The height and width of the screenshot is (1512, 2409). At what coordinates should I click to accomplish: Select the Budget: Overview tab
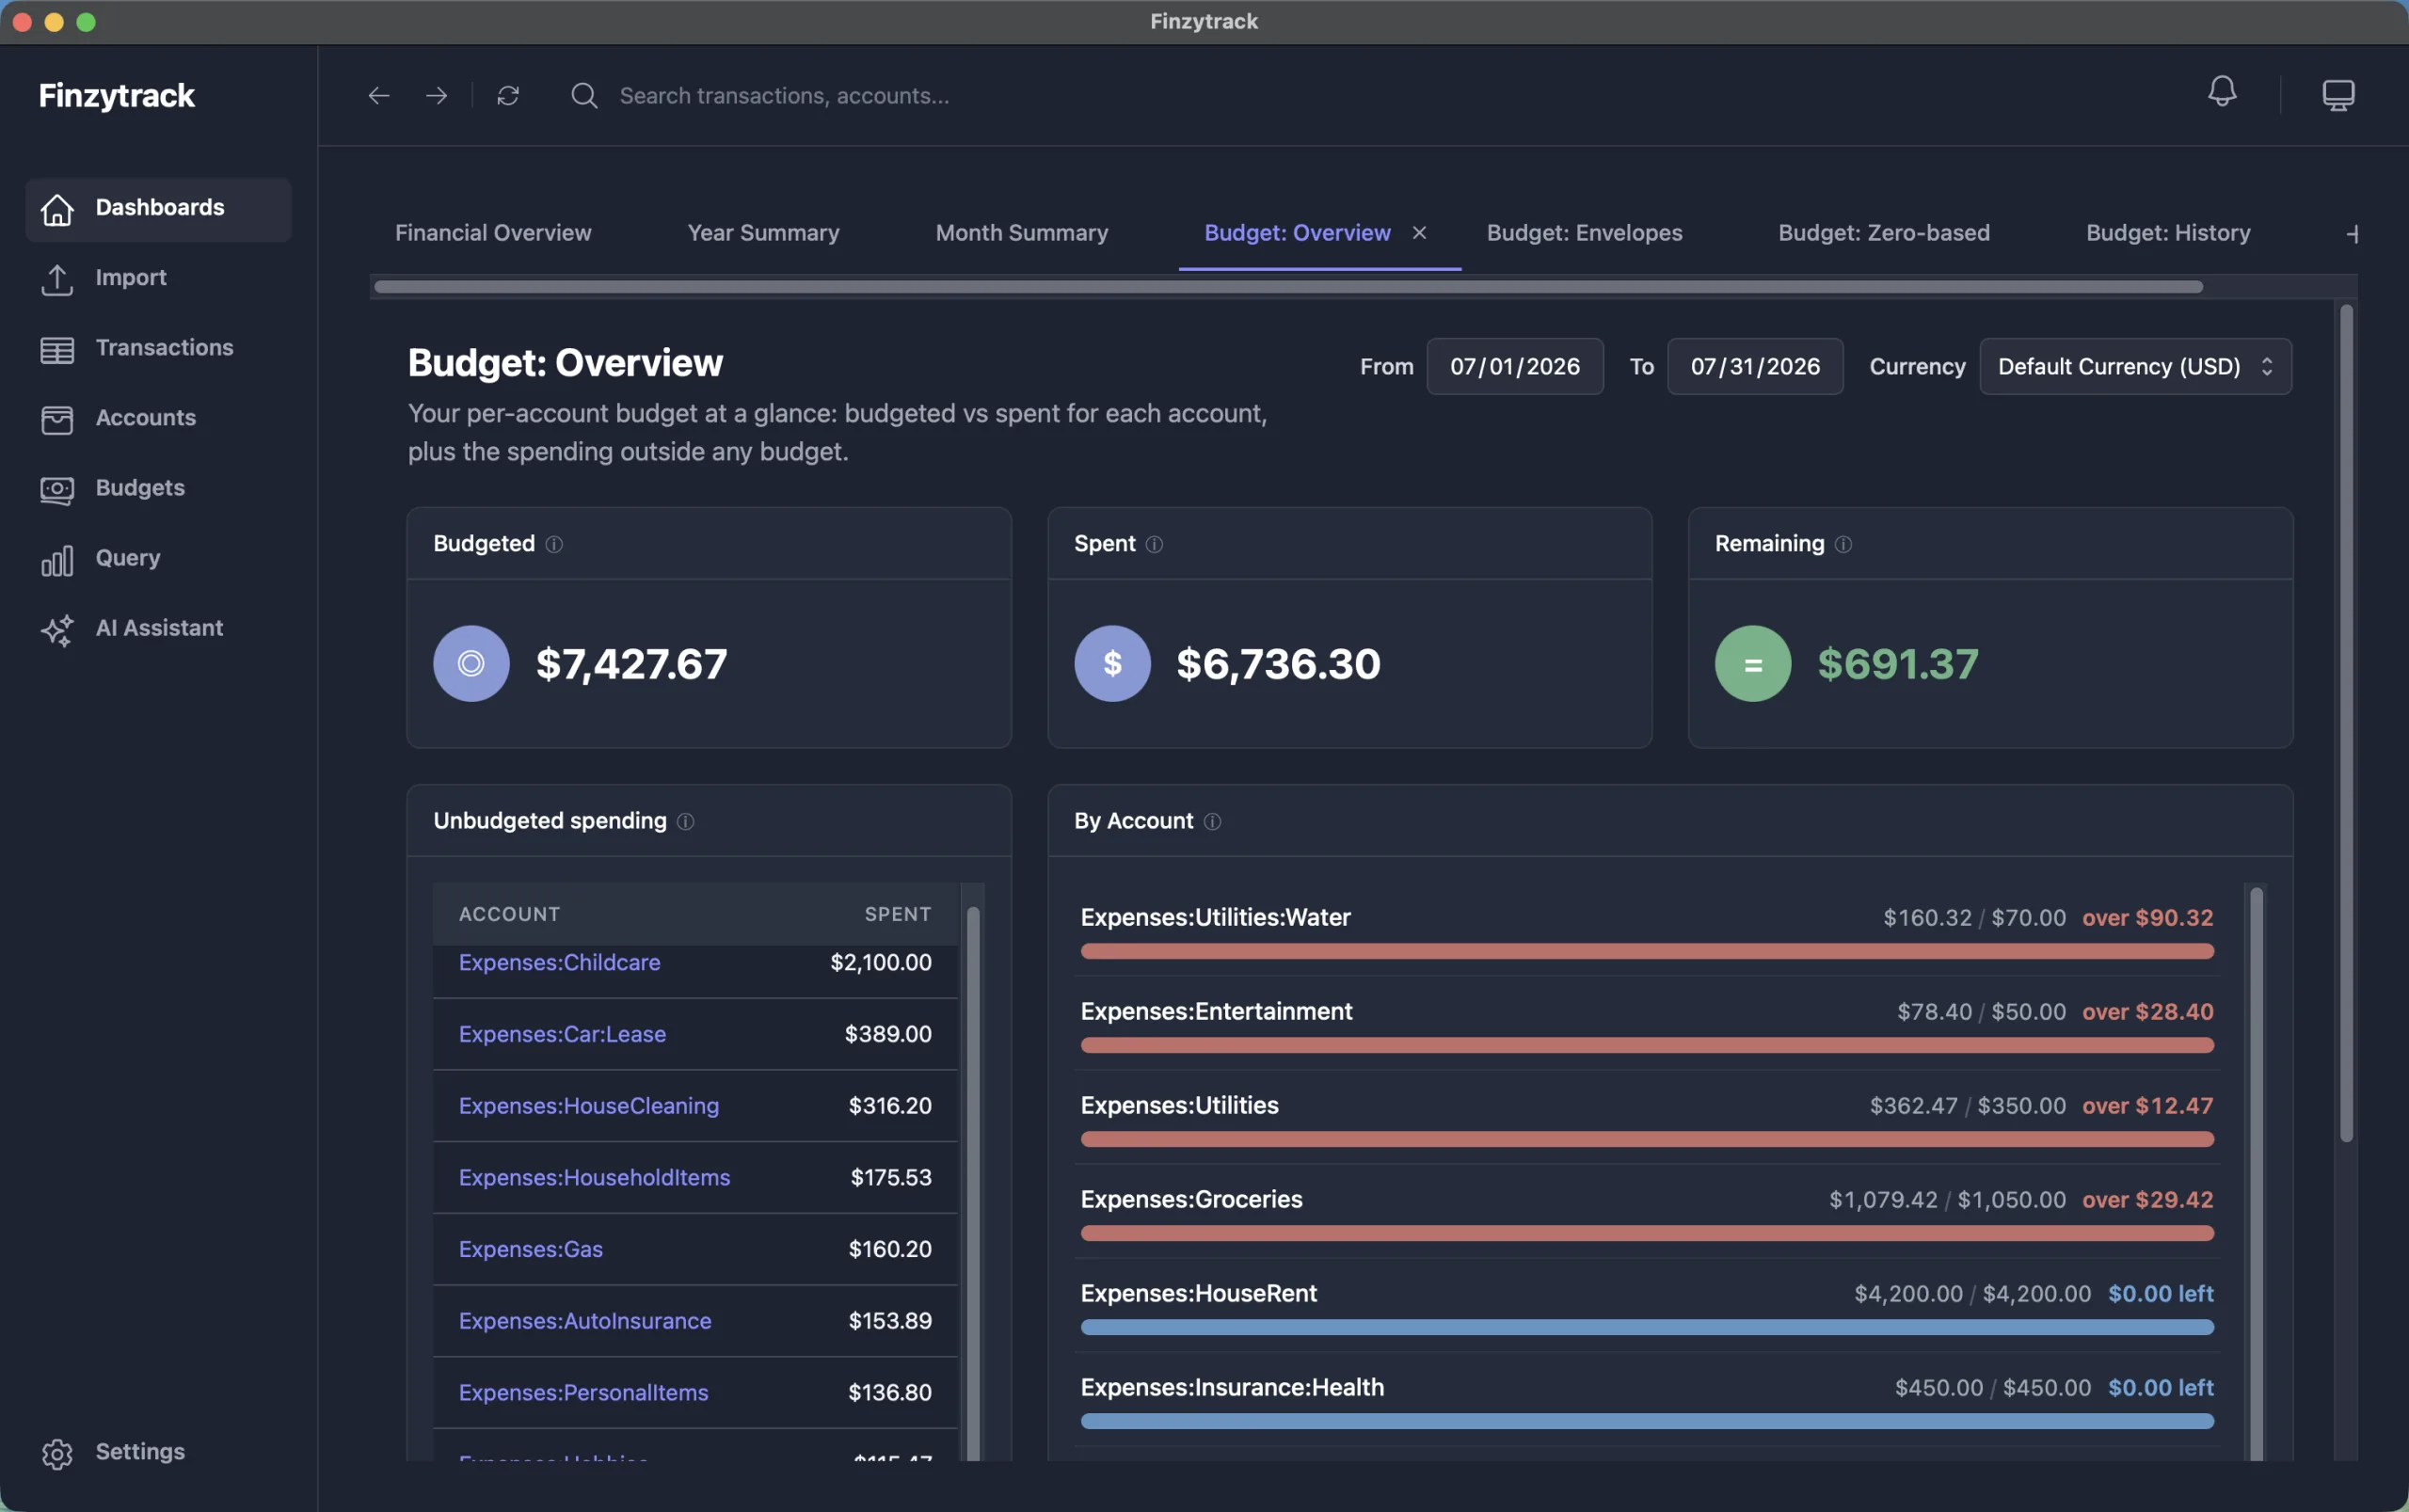click(x=1297, y=232)
